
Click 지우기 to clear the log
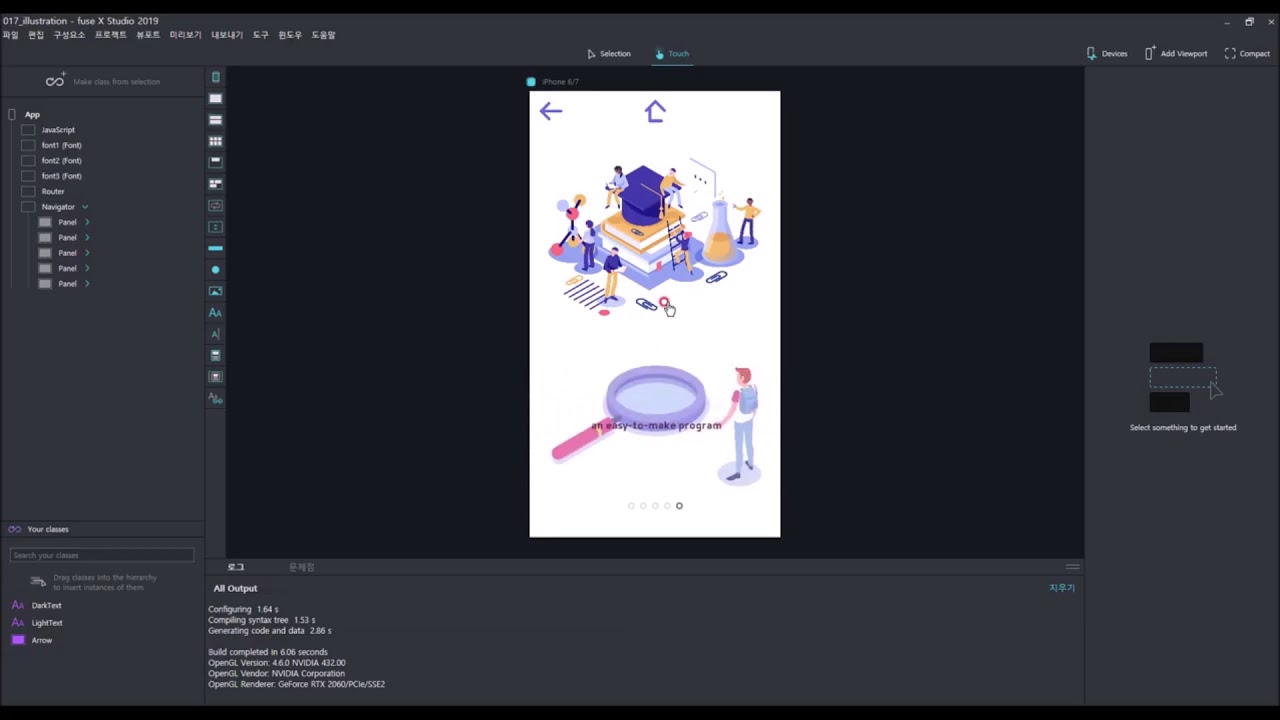pyautogui.click(x=1062, y=588)
